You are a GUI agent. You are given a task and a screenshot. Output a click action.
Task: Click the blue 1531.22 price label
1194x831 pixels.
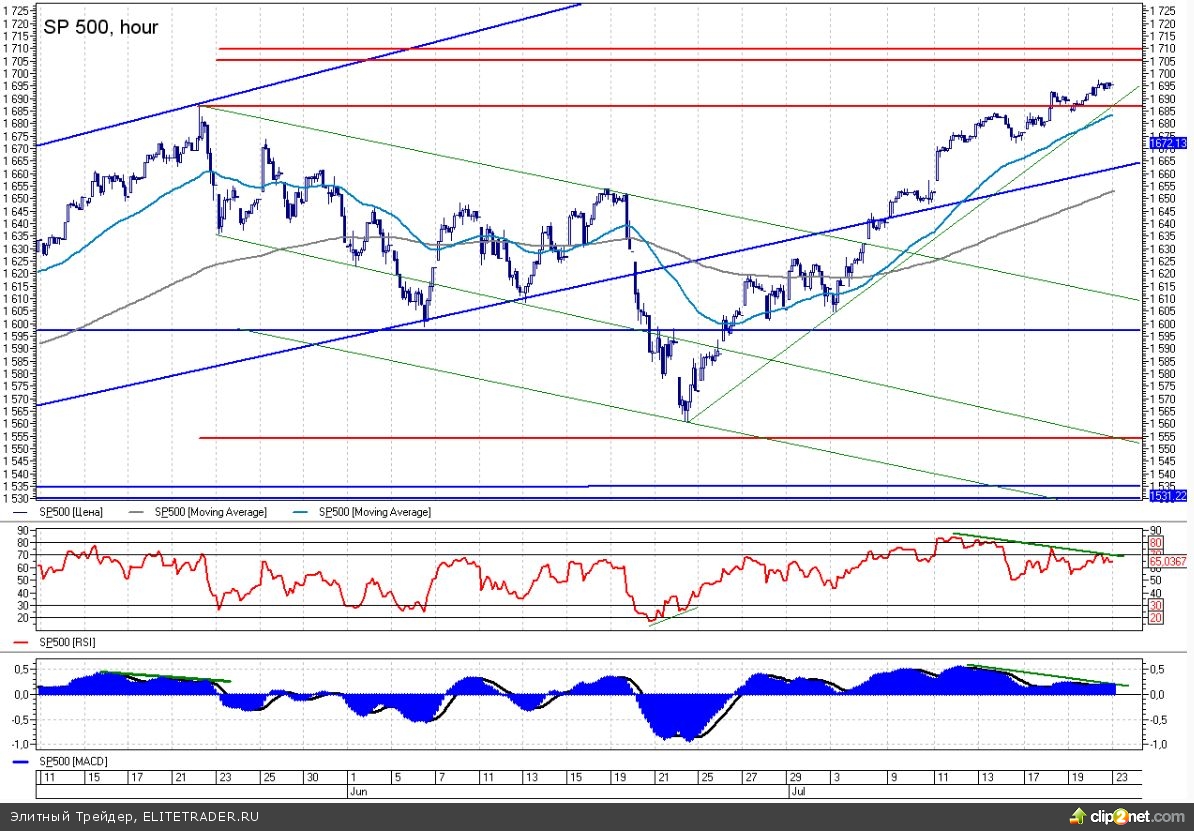coord(1166,496)
